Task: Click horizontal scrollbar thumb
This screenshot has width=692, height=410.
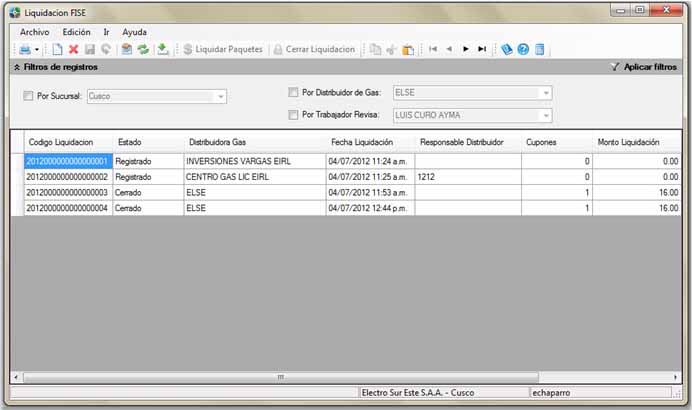Action: point(281,377)
